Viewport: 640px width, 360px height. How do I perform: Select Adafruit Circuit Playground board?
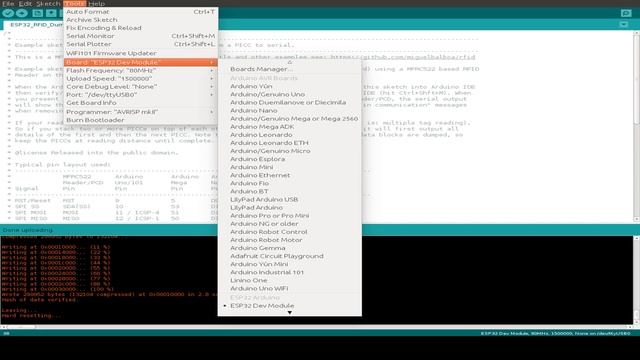[x=289, y=256]
